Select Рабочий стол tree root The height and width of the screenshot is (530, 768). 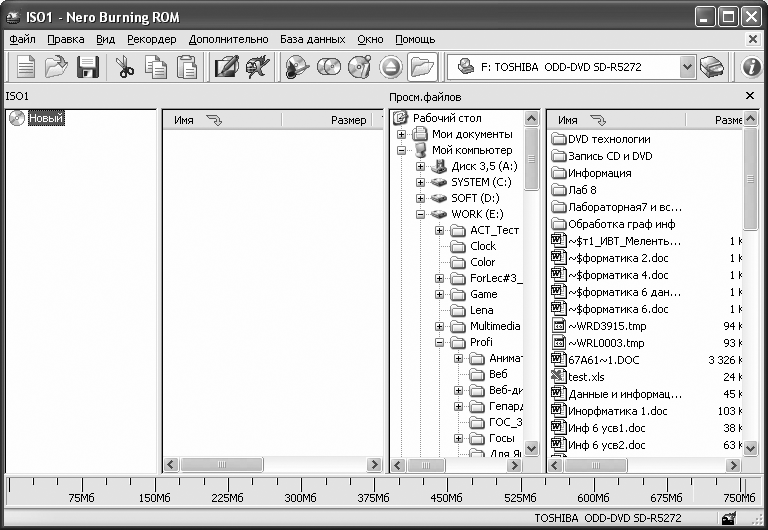click(x=447, y=118)
